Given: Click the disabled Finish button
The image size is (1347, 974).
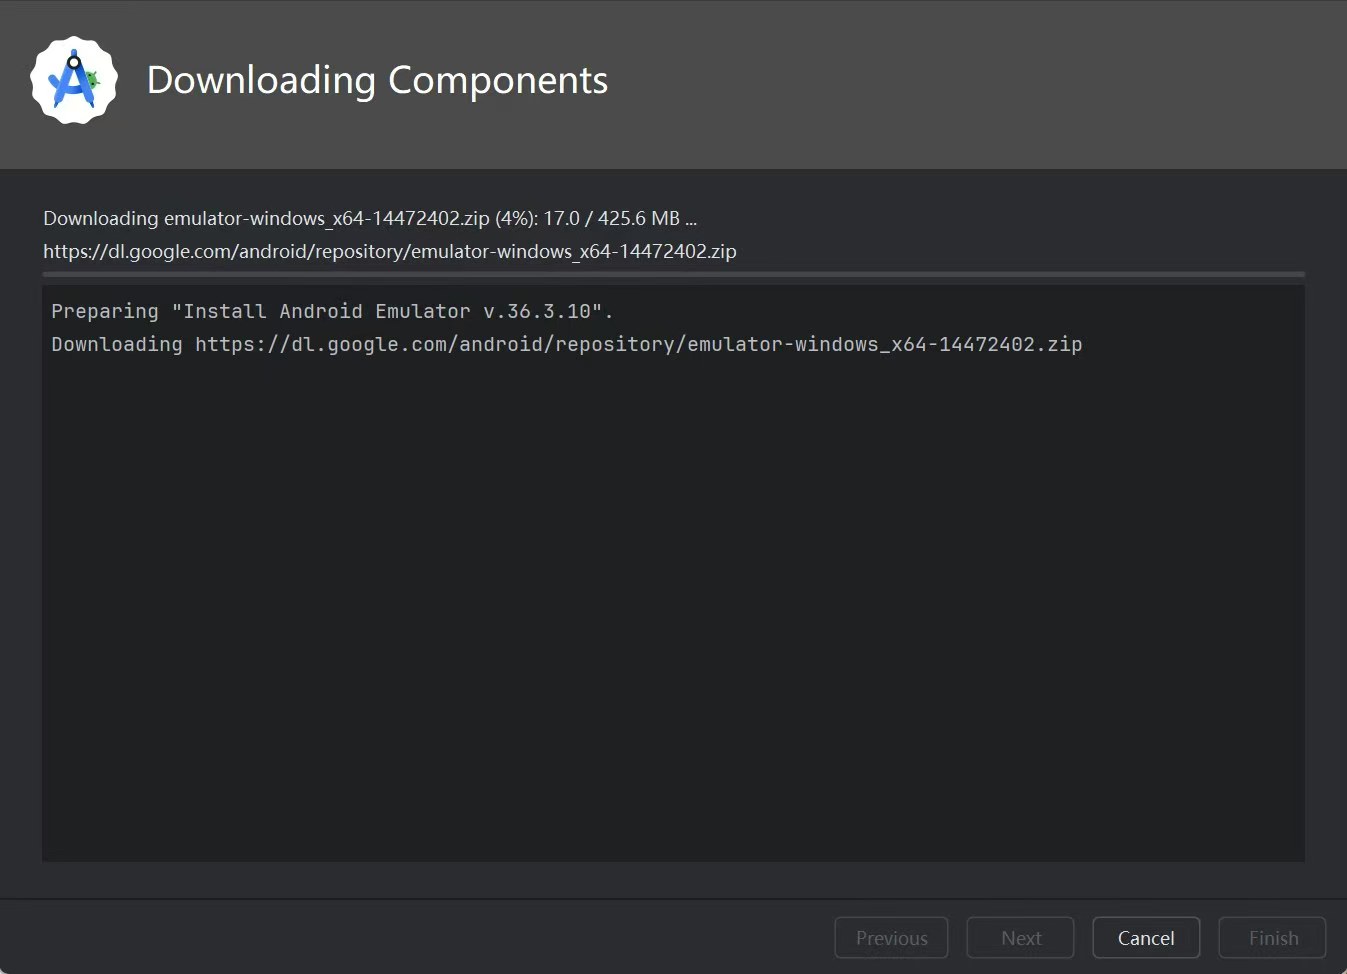Looking at the screenshot, I should [x=1272, y=938].
